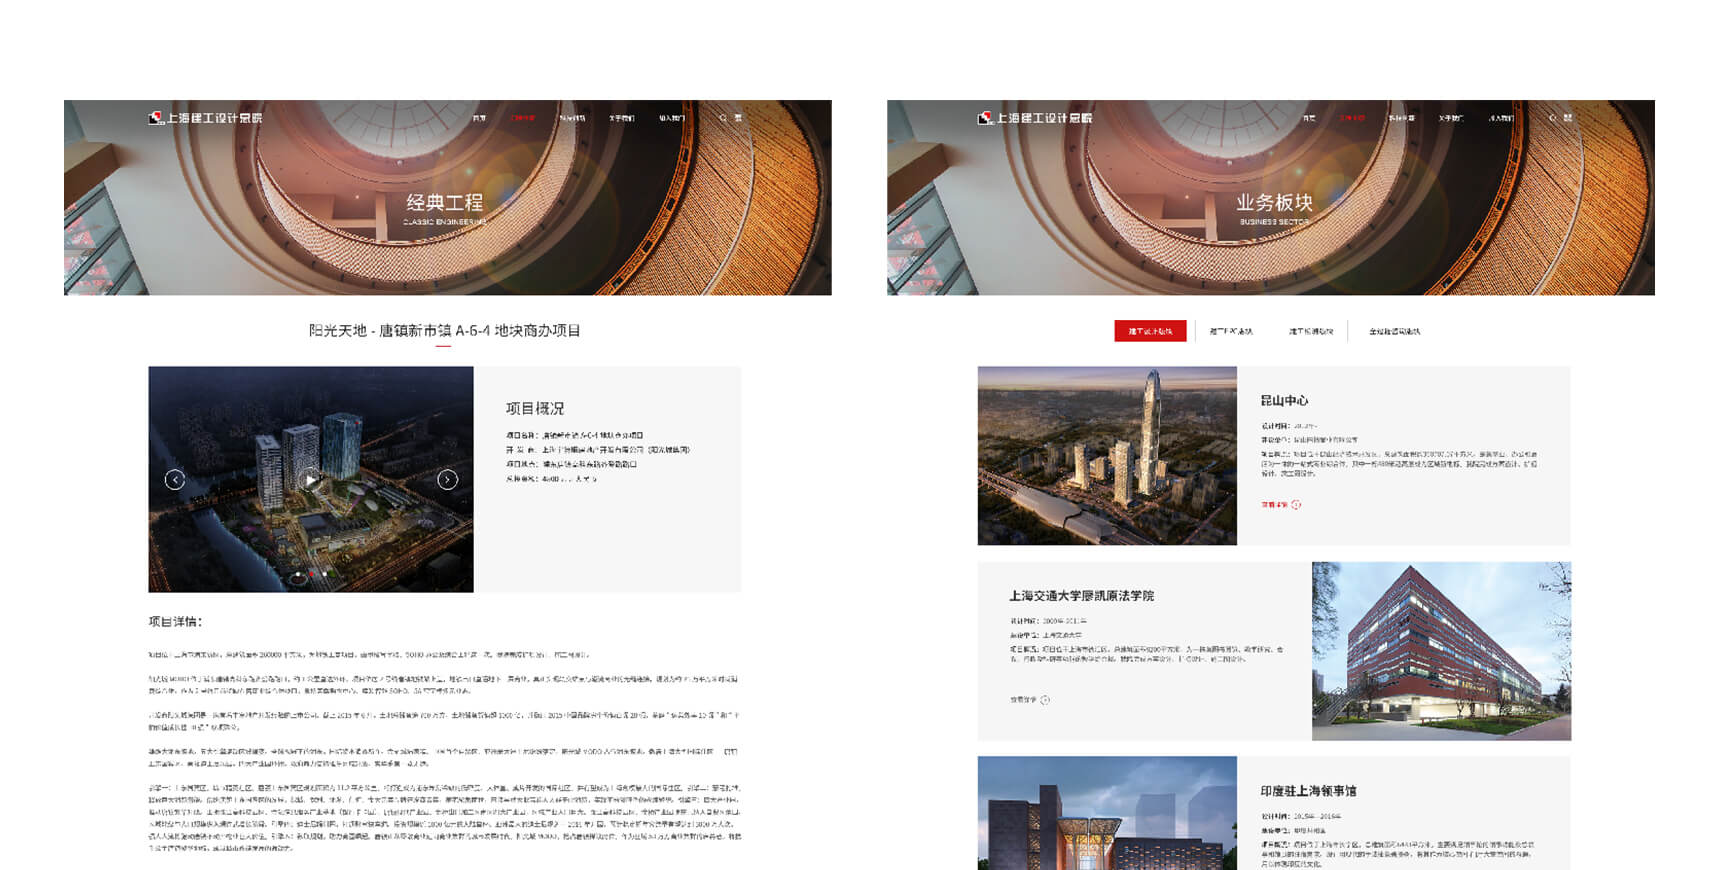Click the logo on the 业务板块 page header
Image resolution: width=1720 pixels, height=870 pixels.
click(x=1035, y=118)
